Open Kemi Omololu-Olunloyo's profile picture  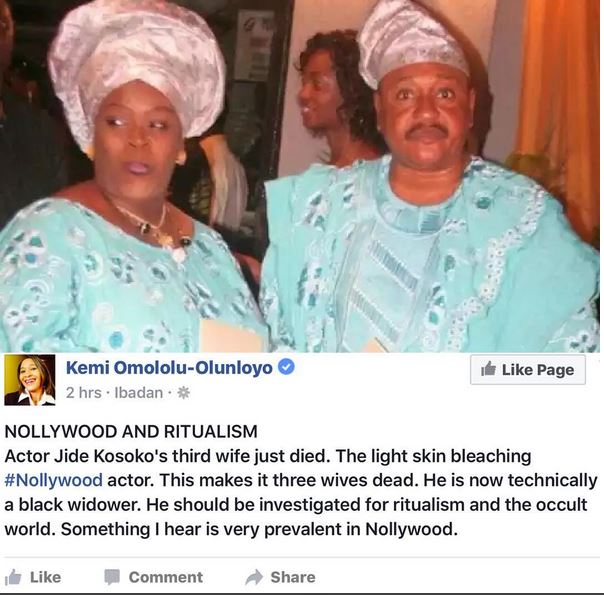[30, 380]
